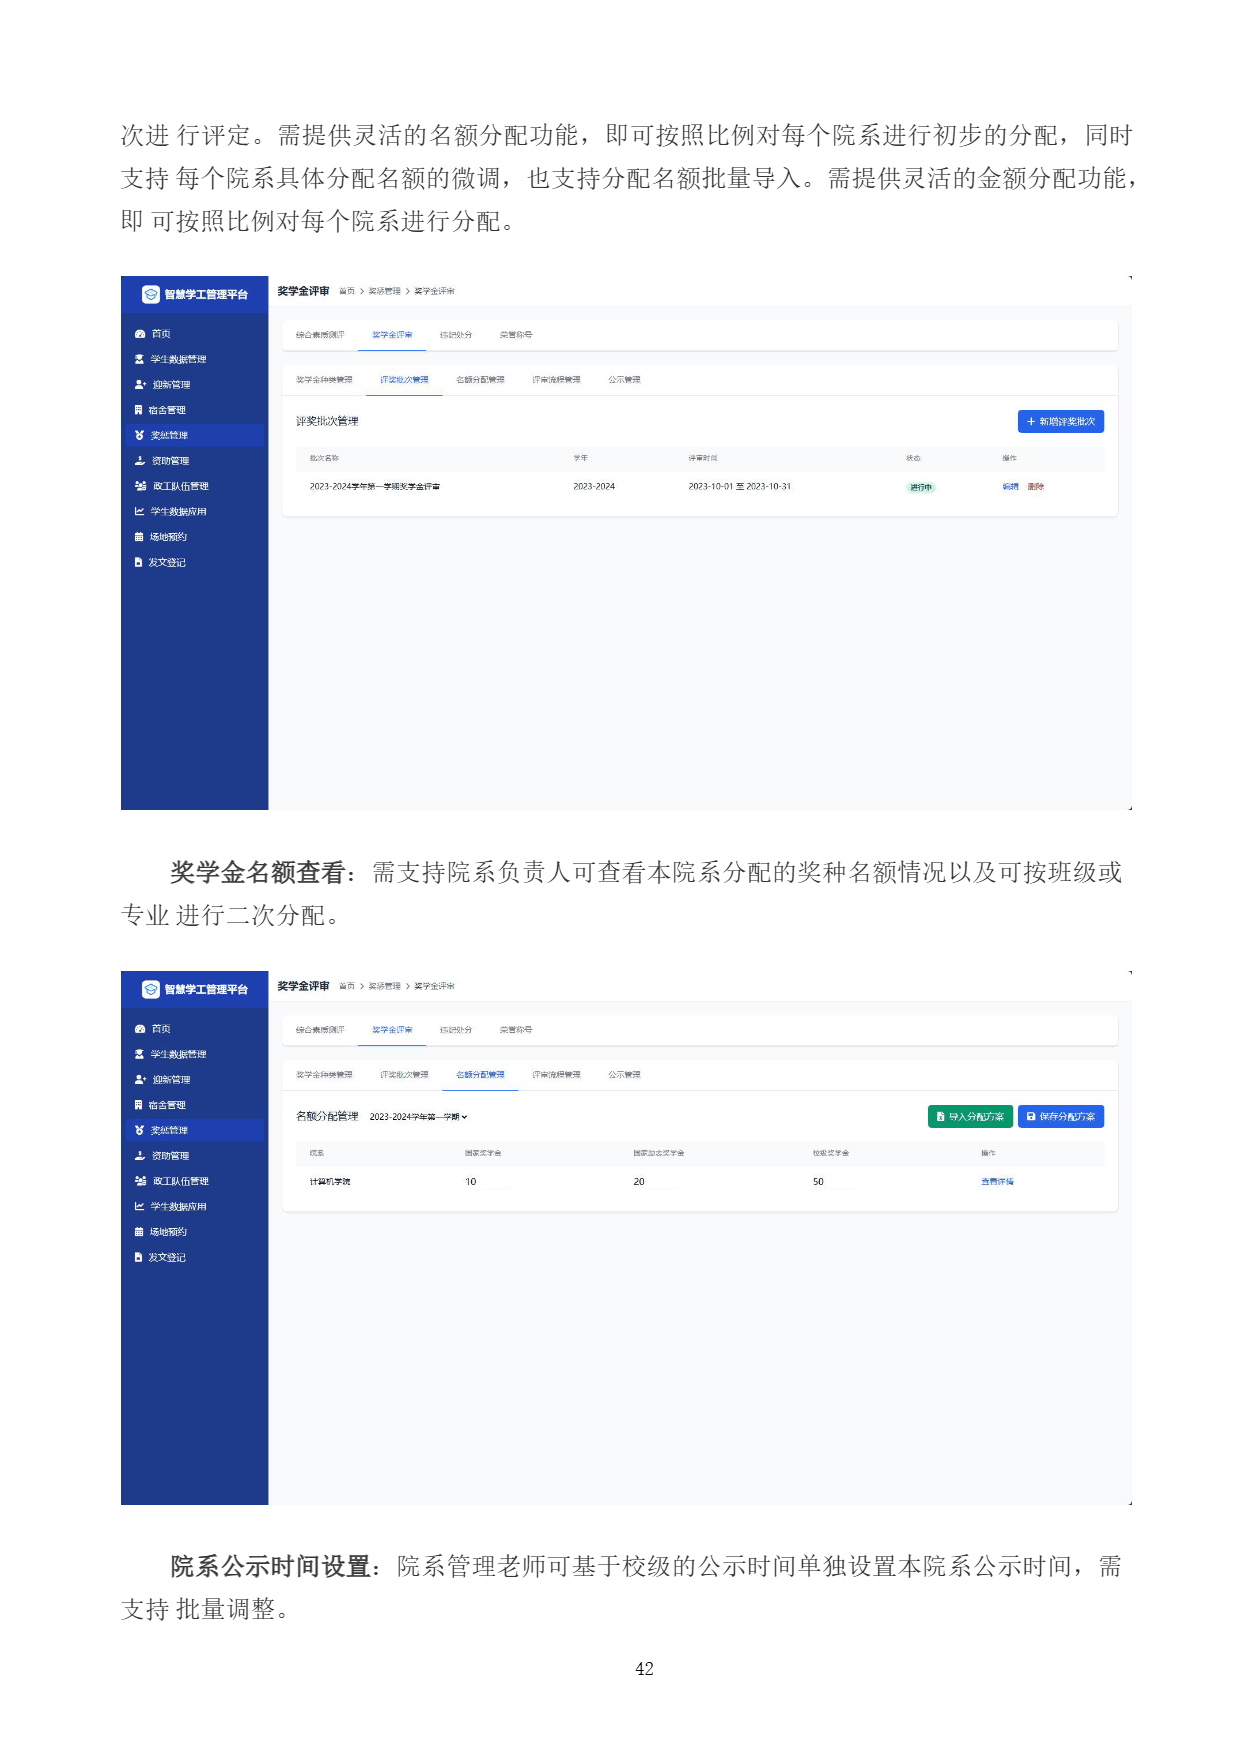Screen dimensions: 1240x1755
Task: Click the 进行中 status badge
Action: tap(921, 488)
